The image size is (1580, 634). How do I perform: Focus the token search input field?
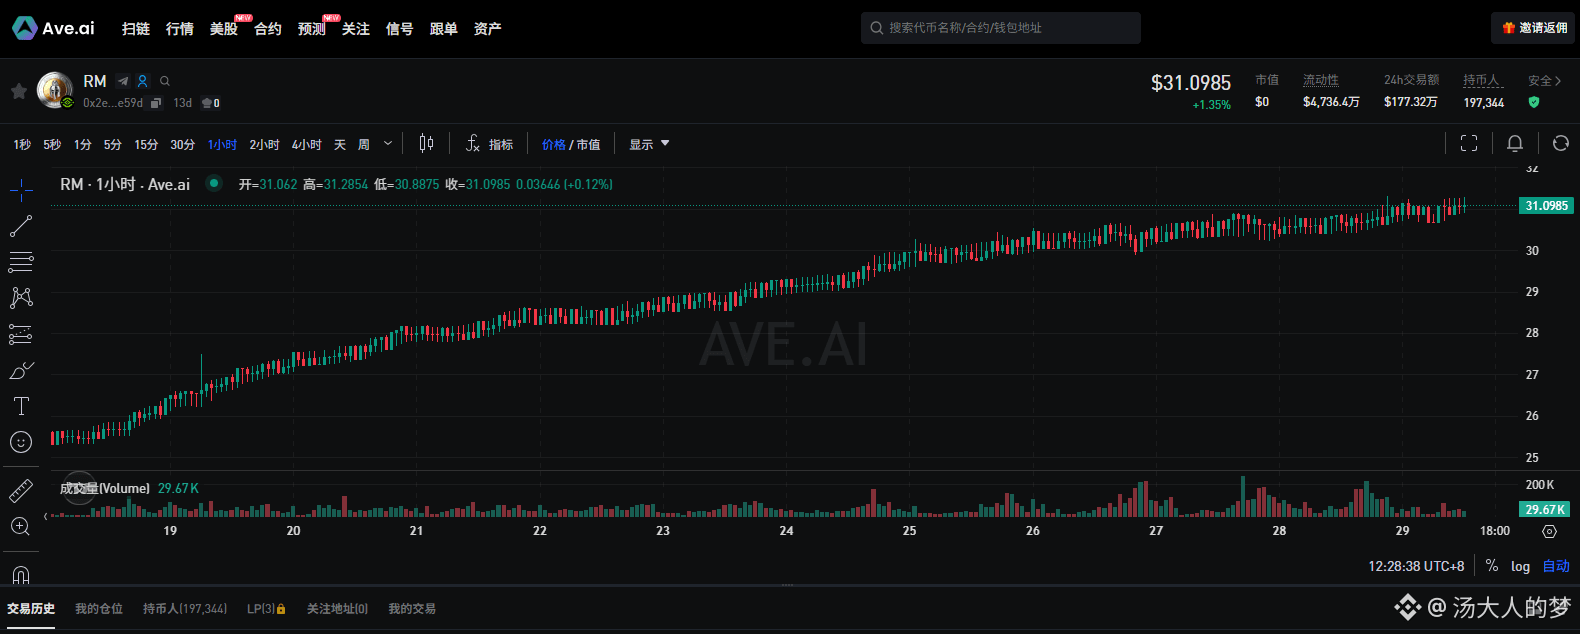(x=1000, y=28)
